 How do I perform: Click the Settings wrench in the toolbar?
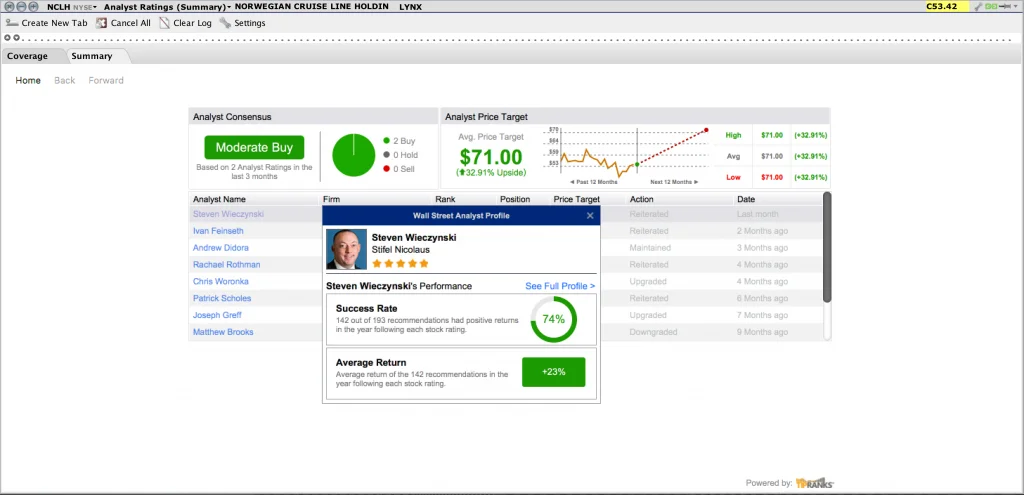pos(225,23)
